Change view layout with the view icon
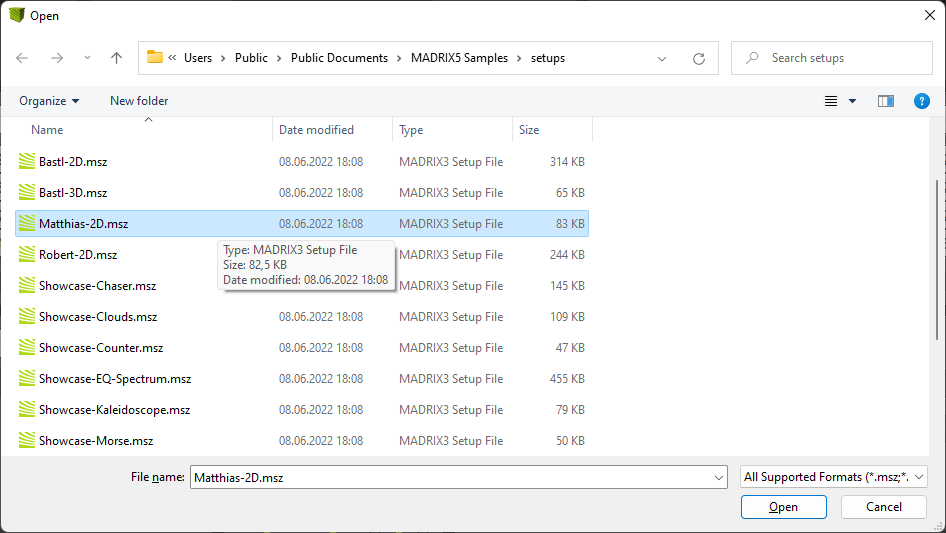Image resolution: width=946 pixels, height=533 pixels. click(x=831, y=101)
